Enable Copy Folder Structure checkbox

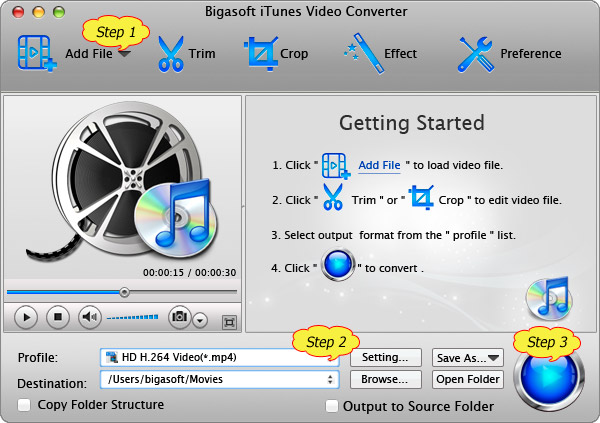(24, 405)
